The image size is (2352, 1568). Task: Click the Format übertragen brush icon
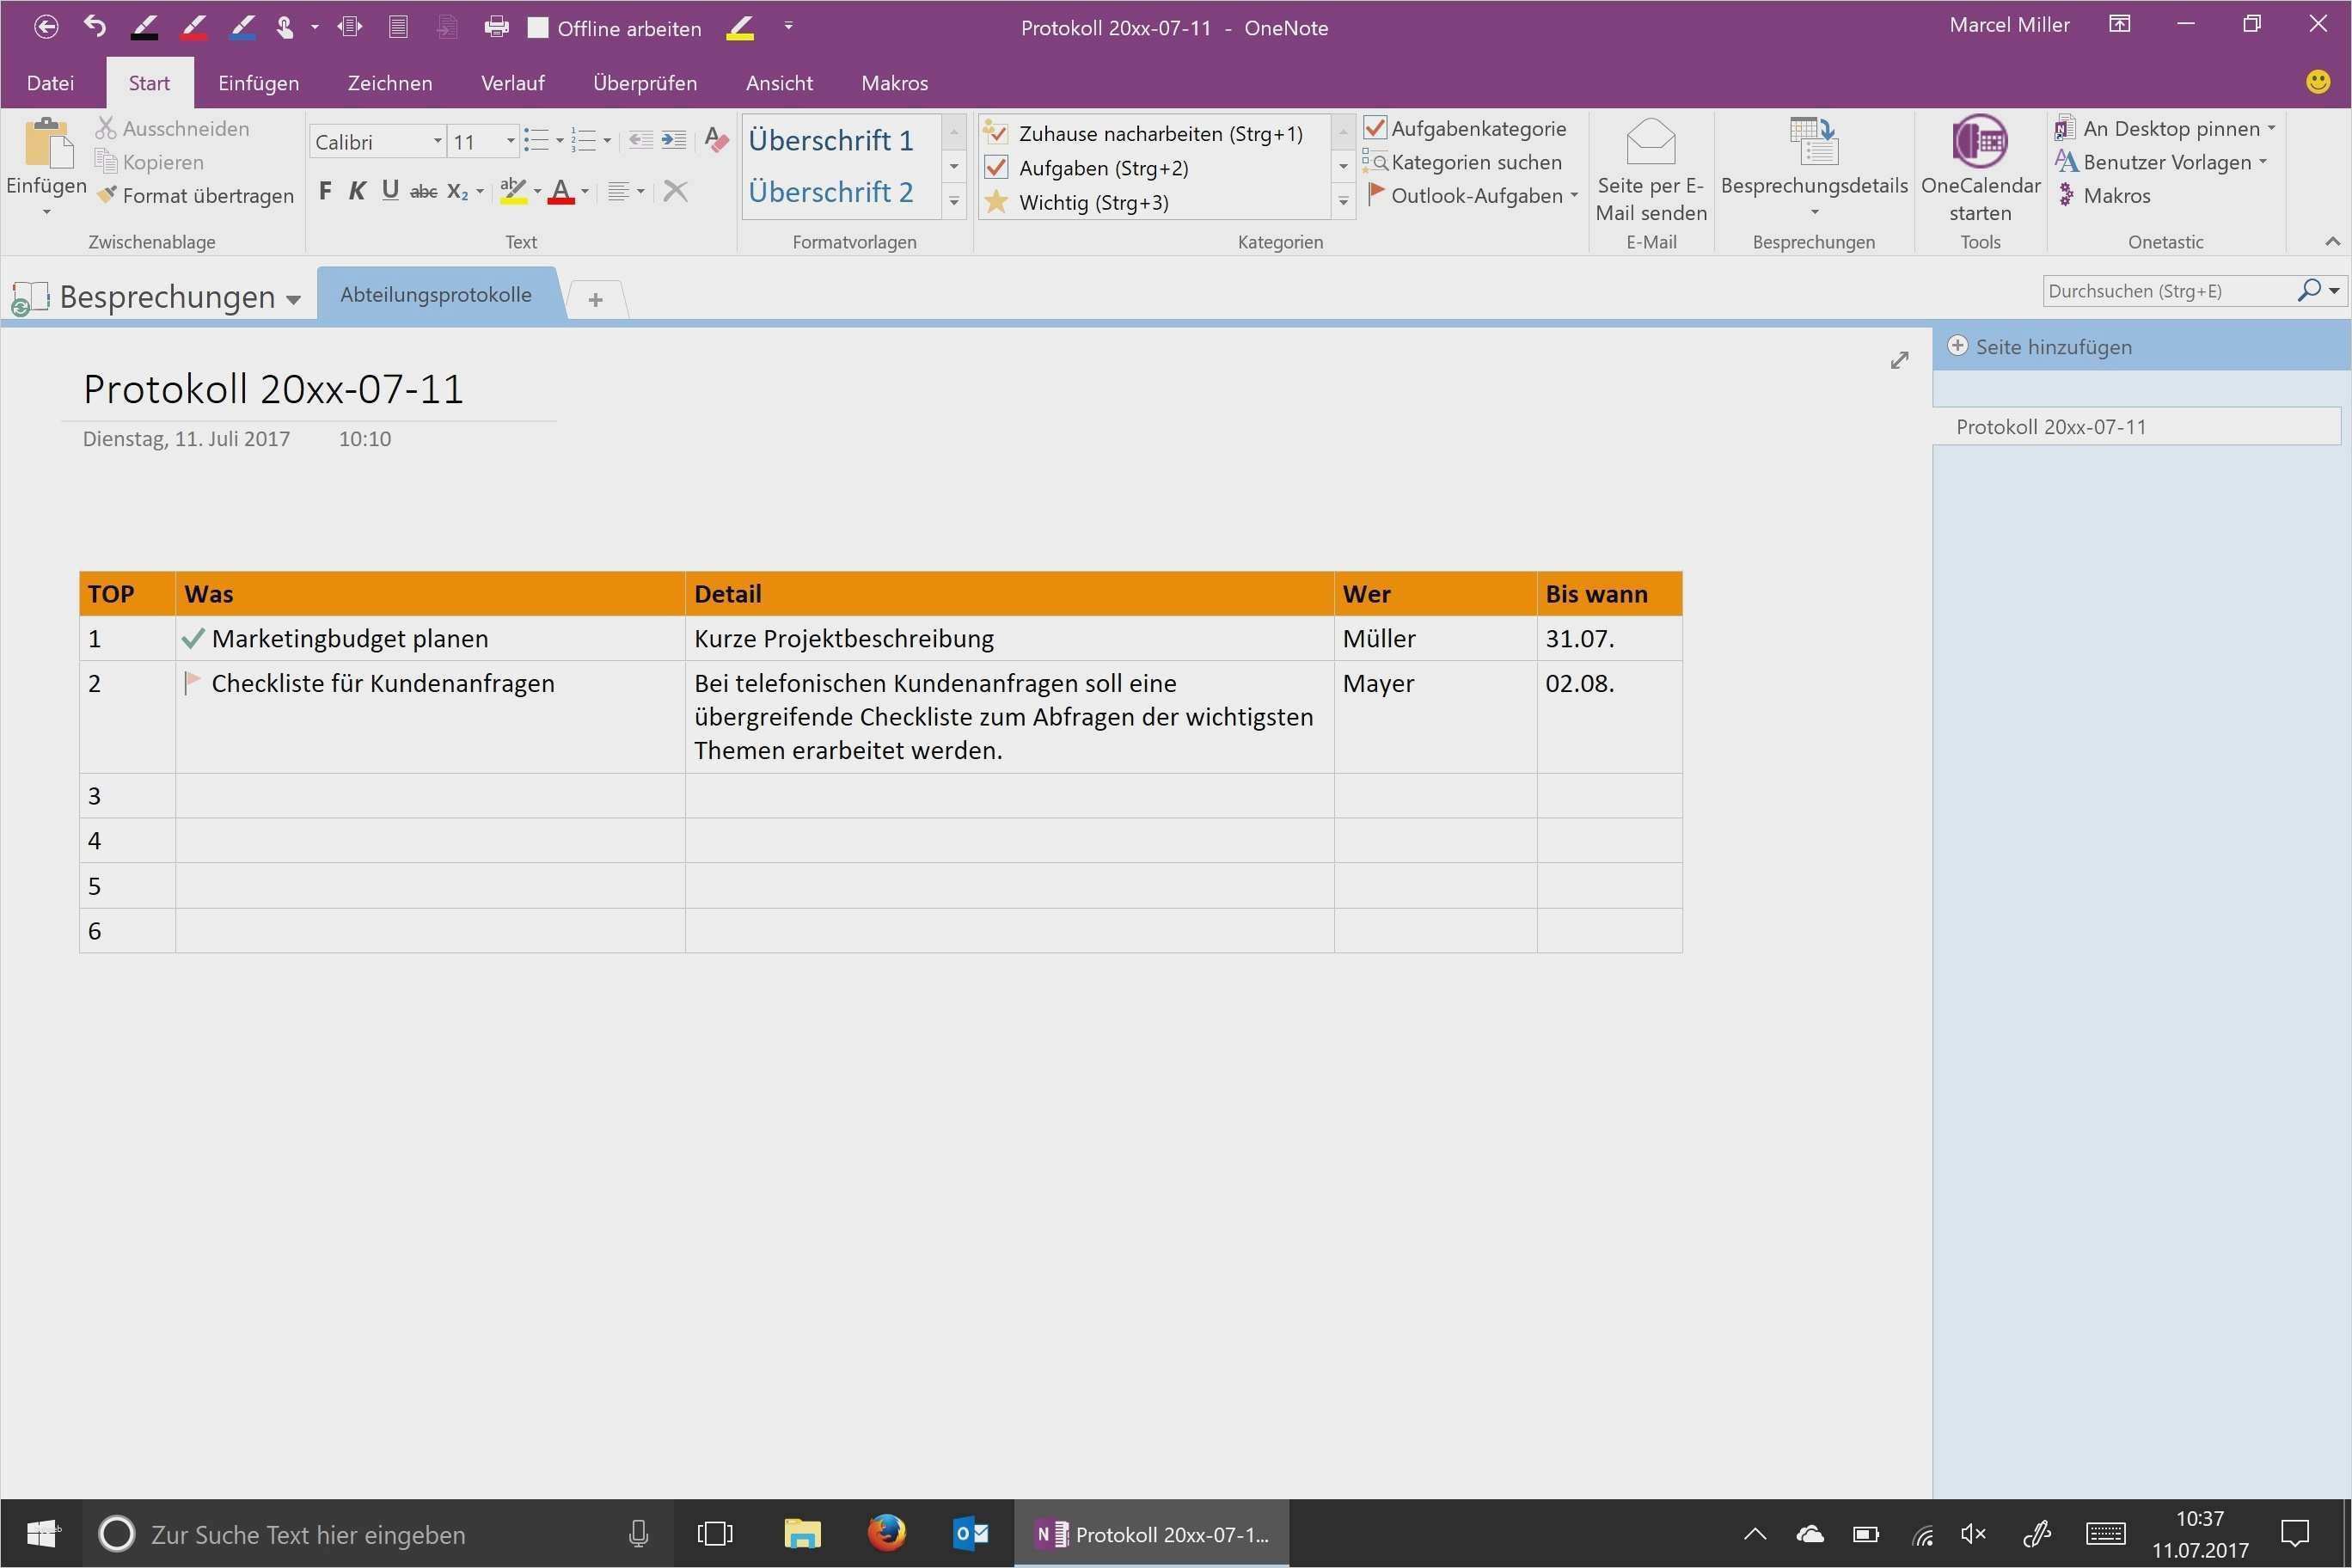107,195
